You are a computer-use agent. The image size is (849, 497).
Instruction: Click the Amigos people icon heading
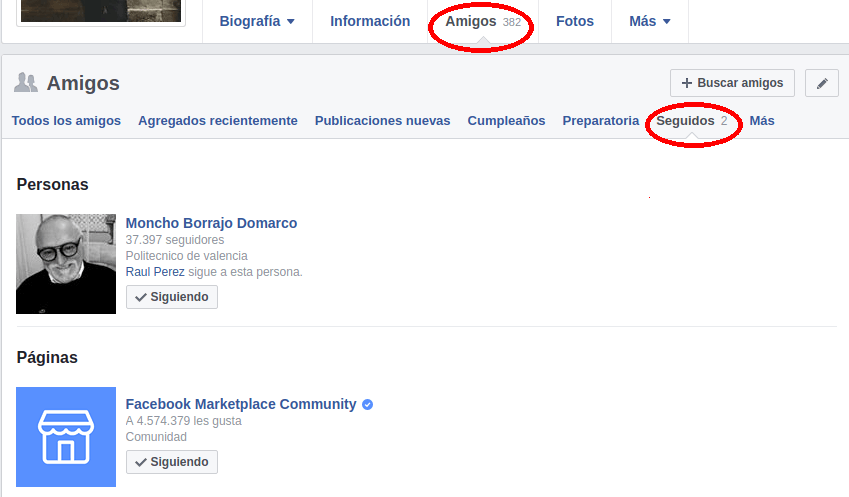[x=25, y=83]
